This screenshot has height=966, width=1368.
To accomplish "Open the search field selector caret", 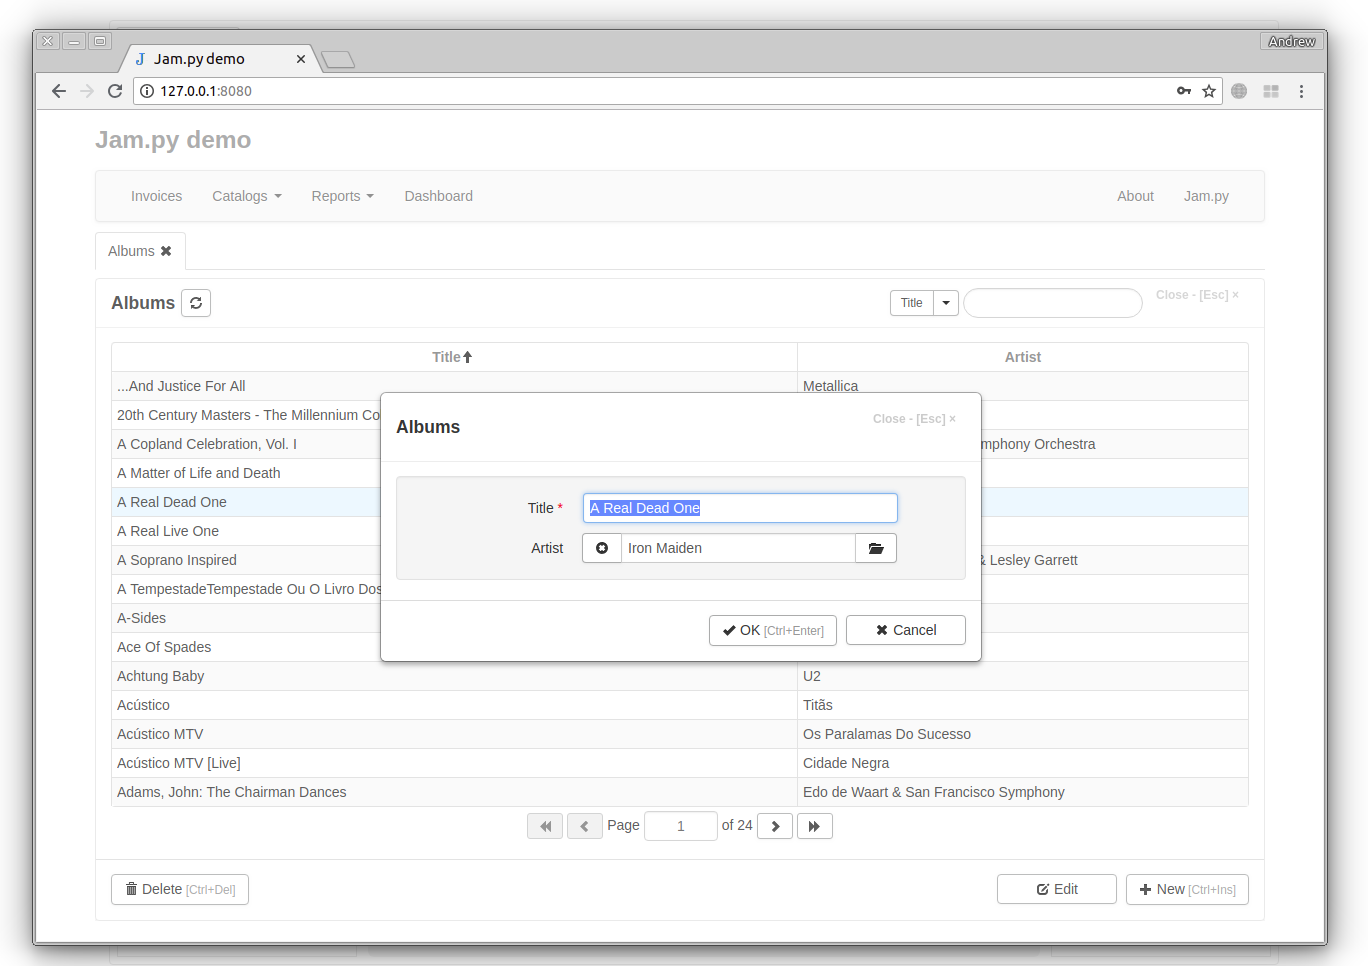I will 946,303.
